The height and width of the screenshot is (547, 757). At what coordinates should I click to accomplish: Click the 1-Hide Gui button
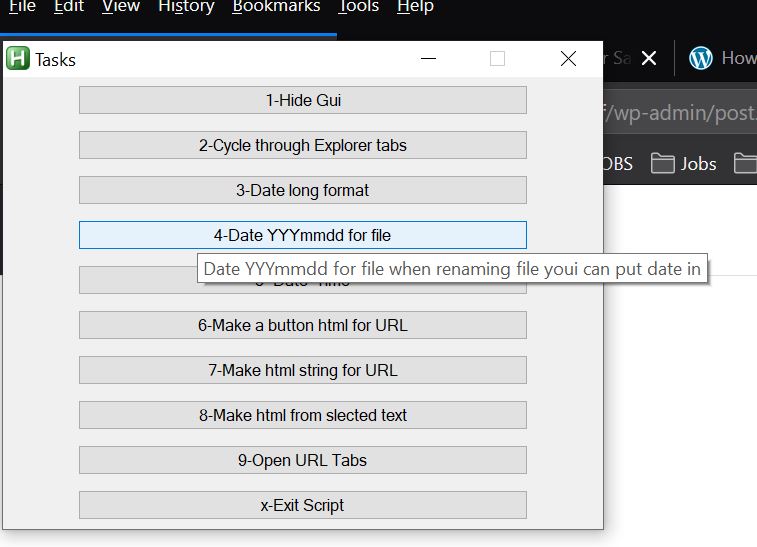click(302, 100)
